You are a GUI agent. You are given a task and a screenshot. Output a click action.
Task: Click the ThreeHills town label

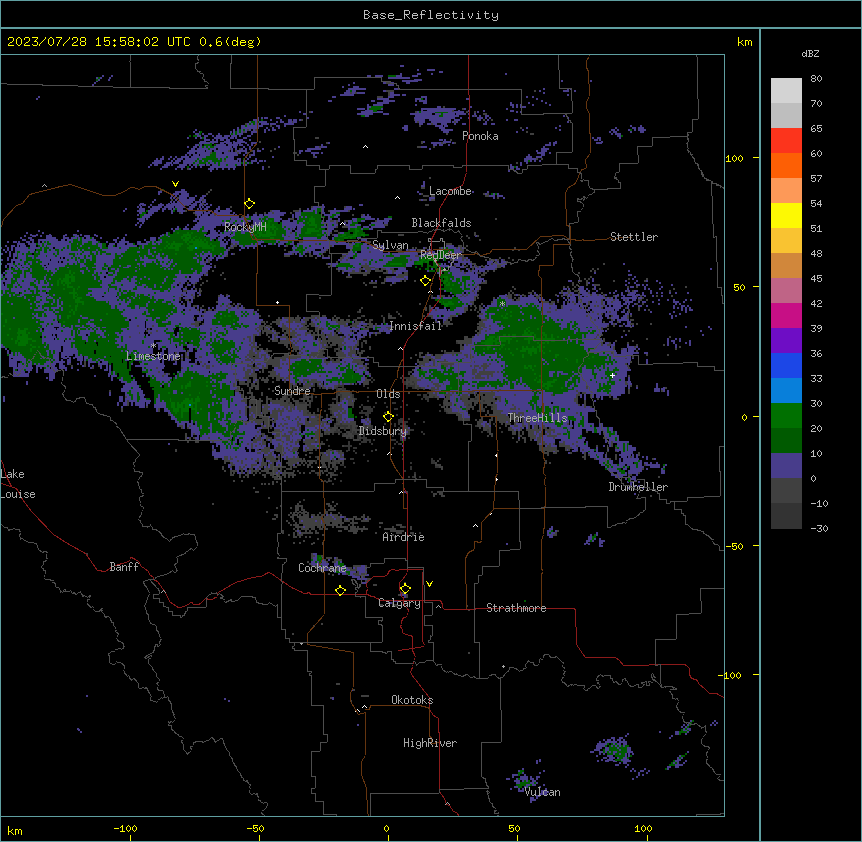click(537, 418)
